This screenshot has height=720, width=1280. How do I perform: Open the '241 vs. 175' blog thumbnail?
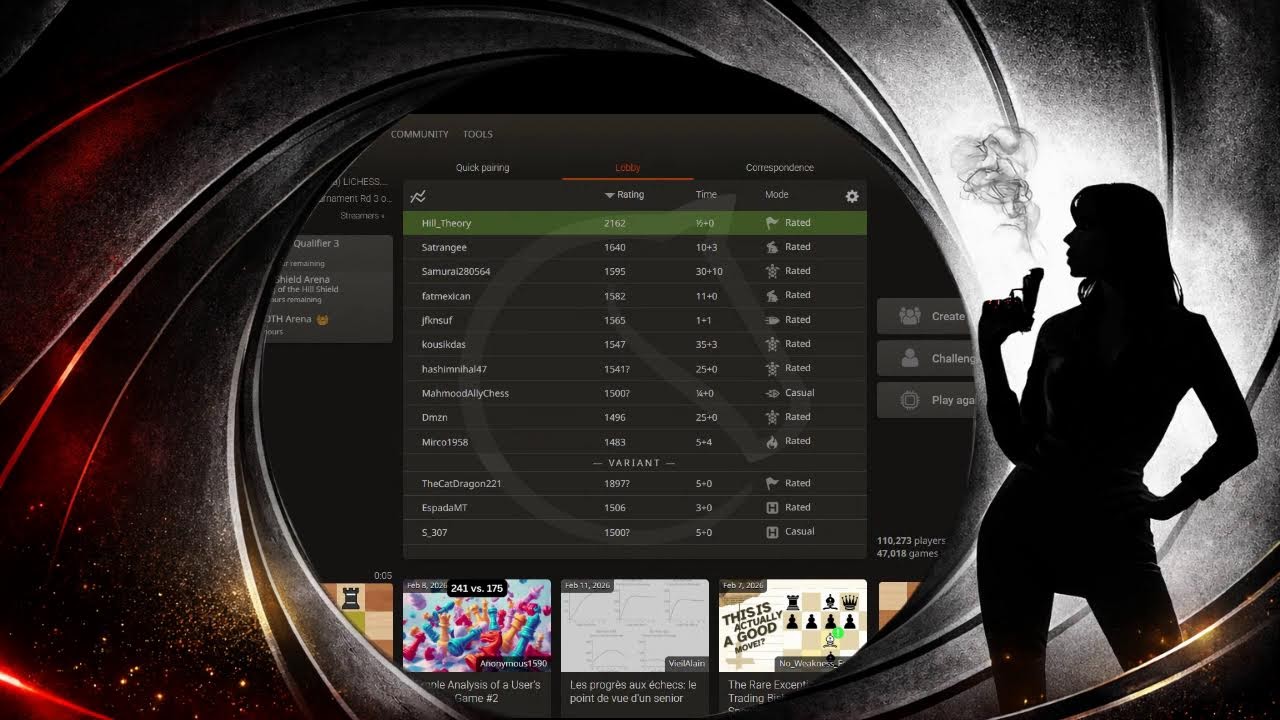(477, 626)
